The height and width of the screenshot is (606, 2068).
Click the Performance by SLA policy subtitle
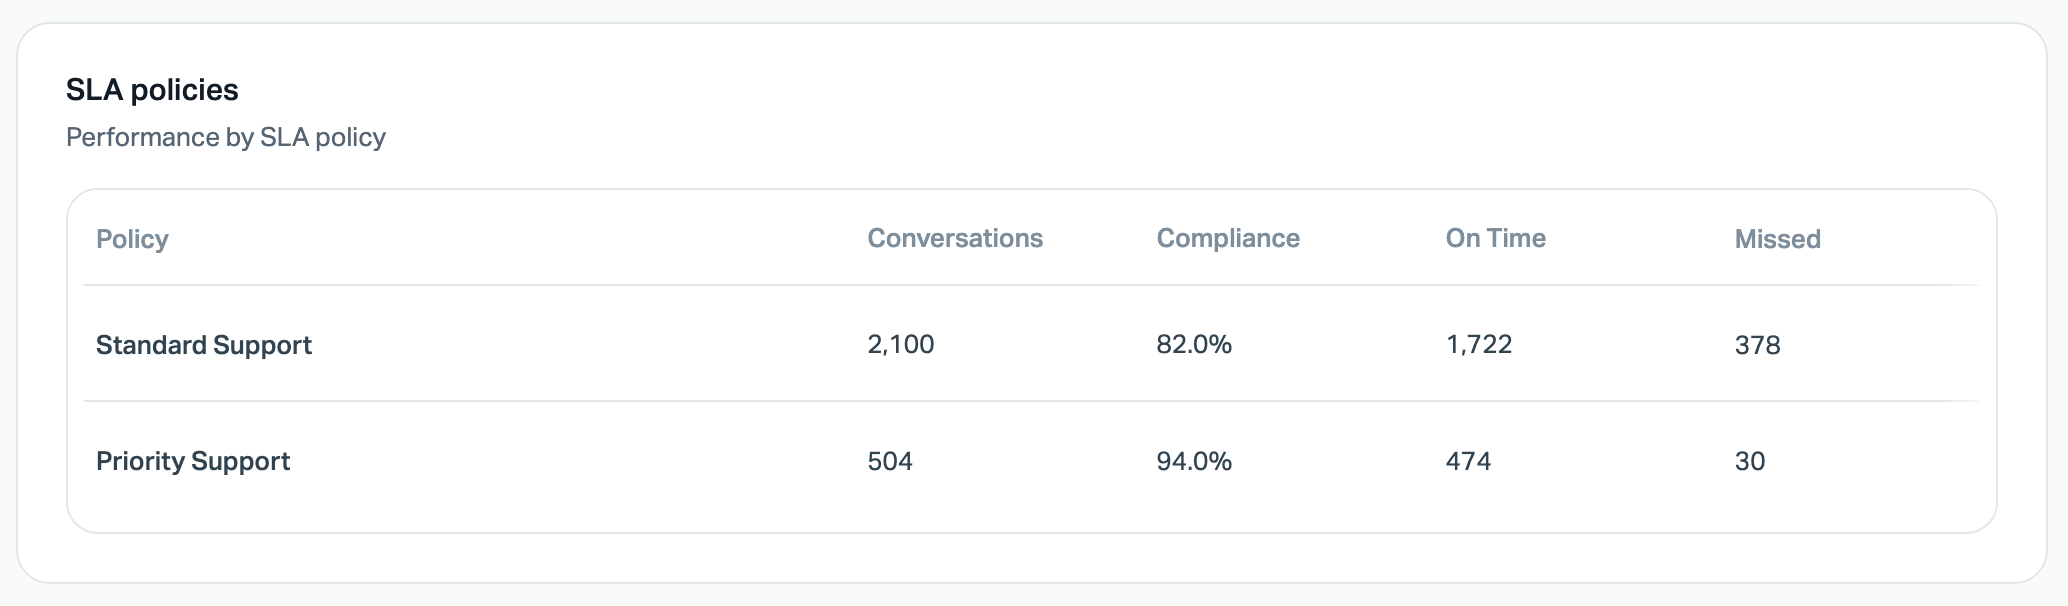(x=225, y=137)
